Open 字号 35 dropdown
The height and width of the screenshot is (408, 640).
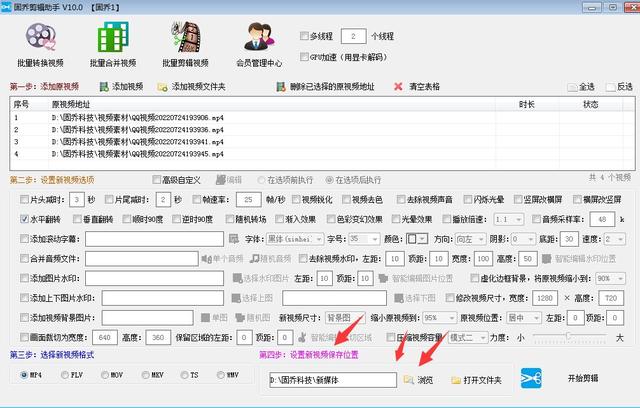364,239
